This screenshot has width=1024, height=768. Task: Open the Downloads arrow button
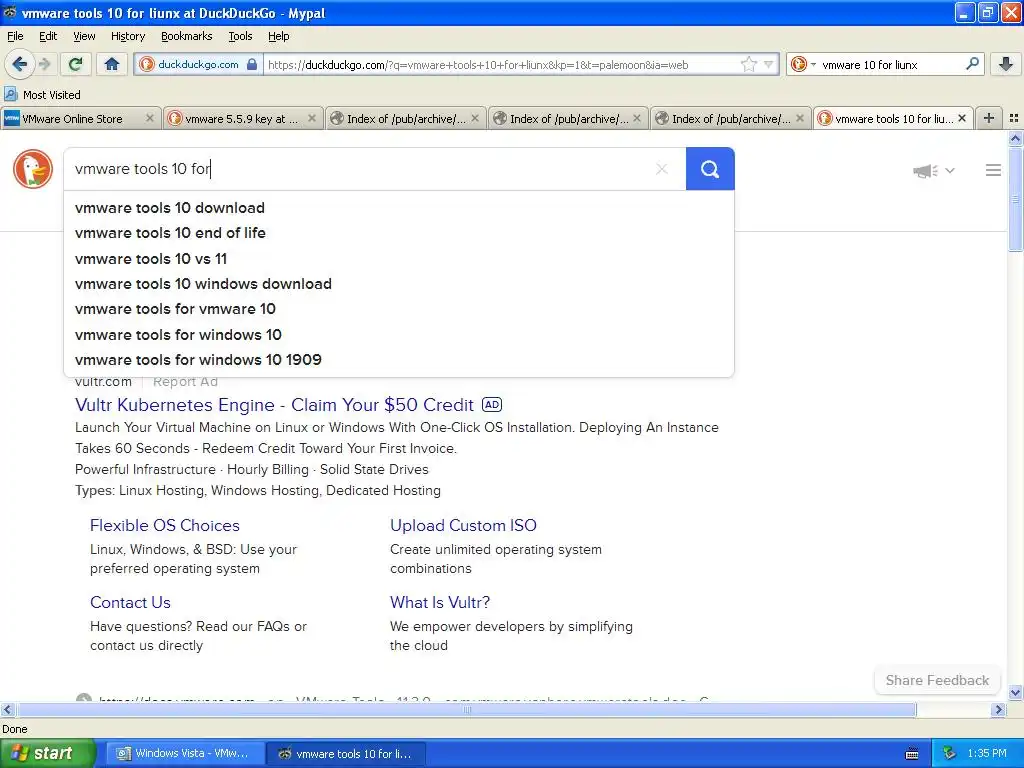[x=1006, y=64]
